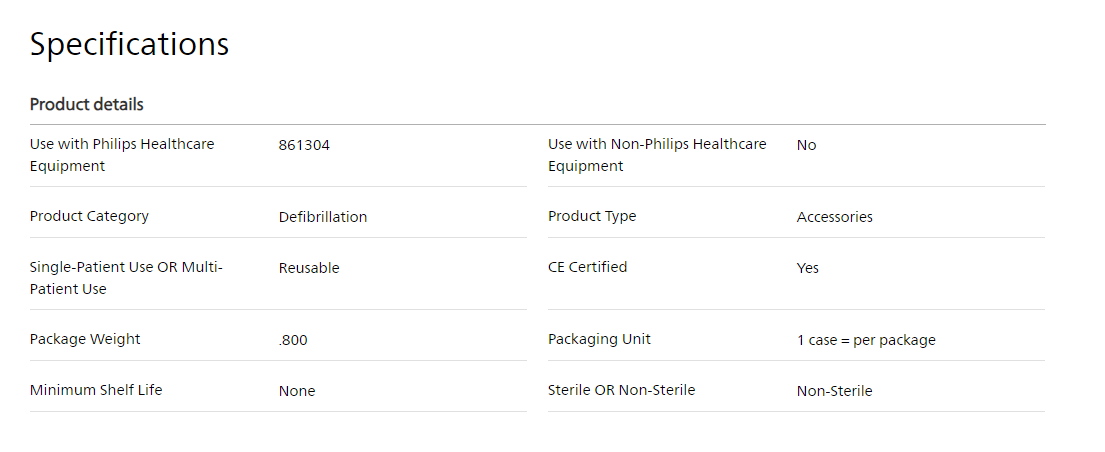
Task: Click the CE Certified label
Action: point(587,267)
